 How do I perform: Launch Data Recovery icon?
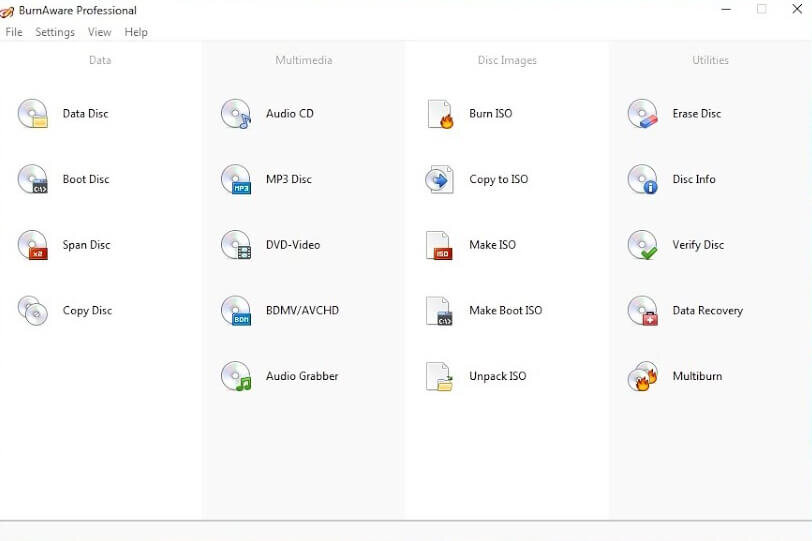pos(643,311)
